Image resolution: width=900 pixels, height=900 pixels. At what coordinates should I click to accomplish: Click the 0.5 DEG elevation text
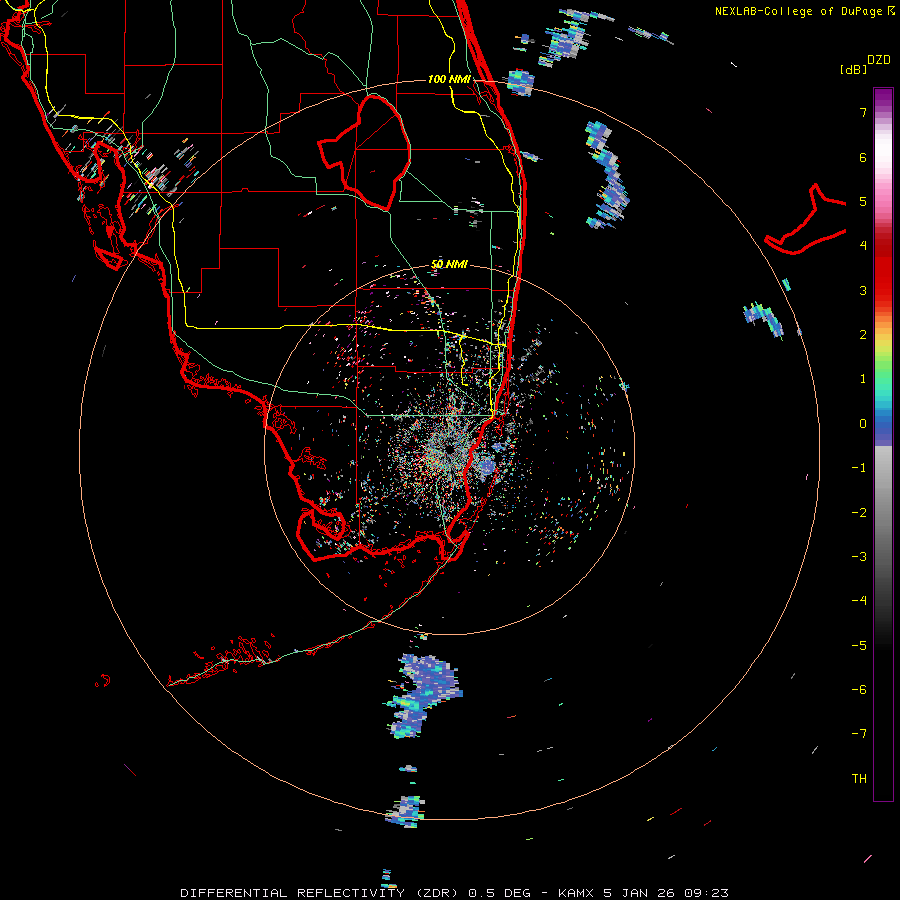click(503, 893)
